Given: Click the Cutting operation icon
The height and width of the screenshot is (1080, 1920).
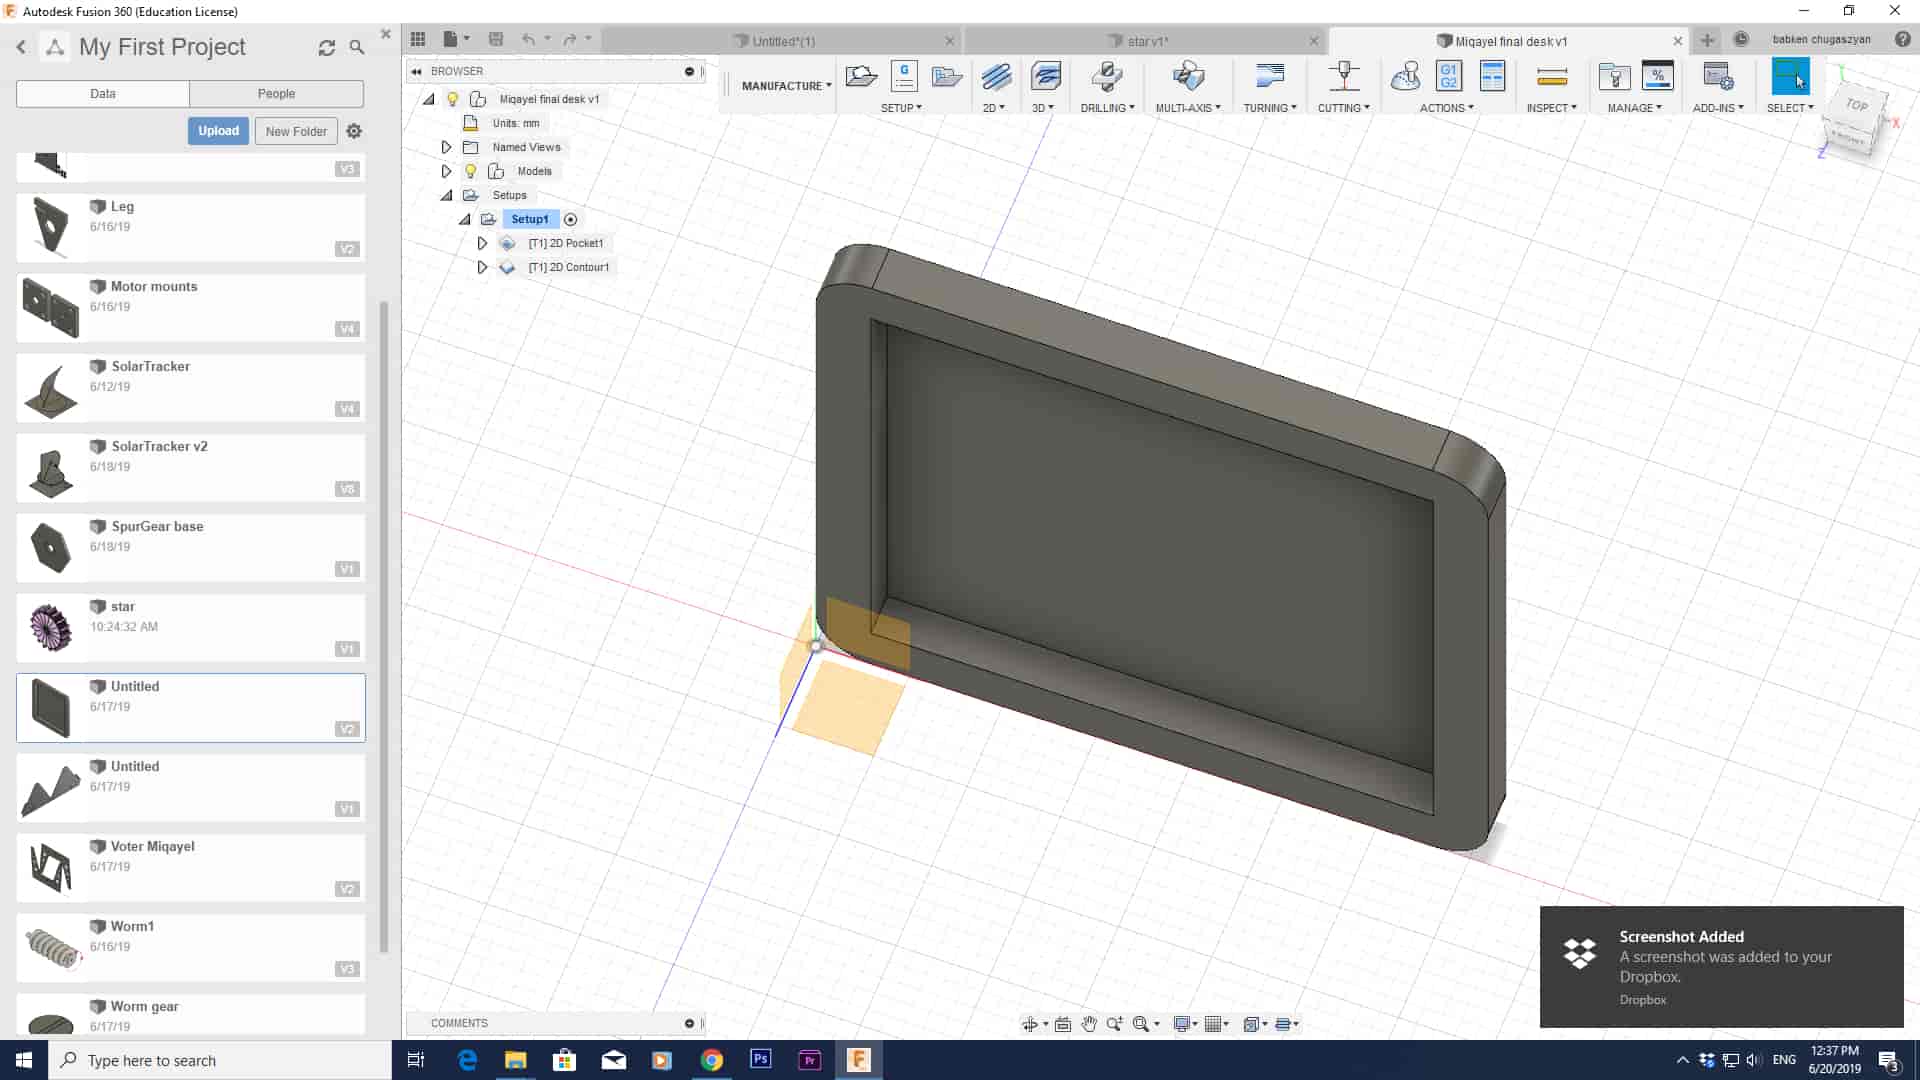Looking at the screenshot, I should point(1343,77).
